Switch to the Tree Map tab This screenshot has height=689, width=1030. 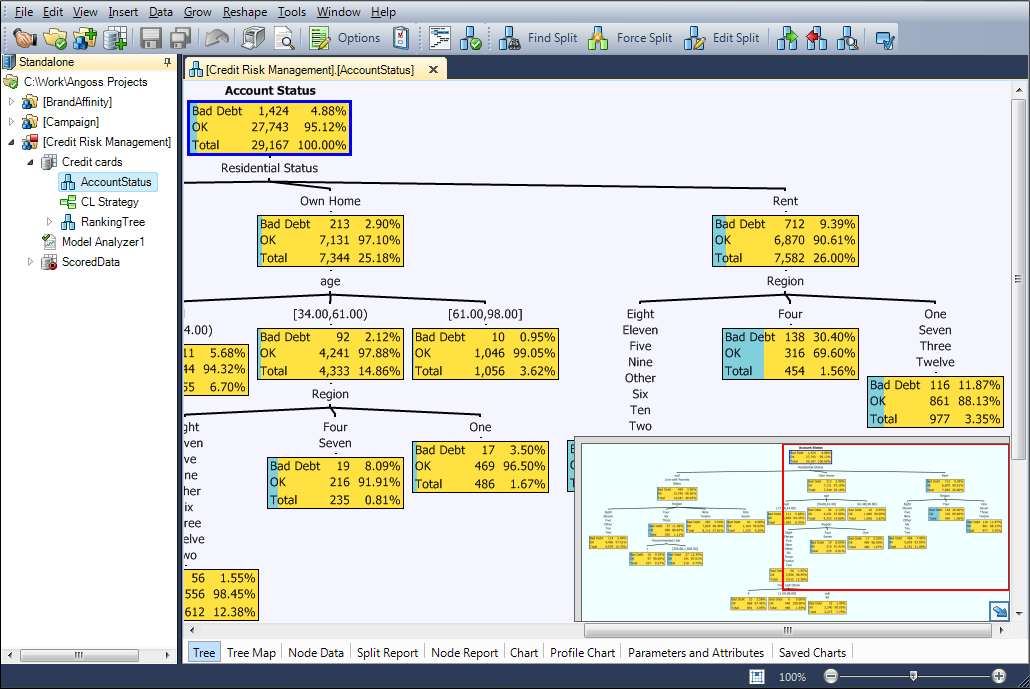pos(251,652)
